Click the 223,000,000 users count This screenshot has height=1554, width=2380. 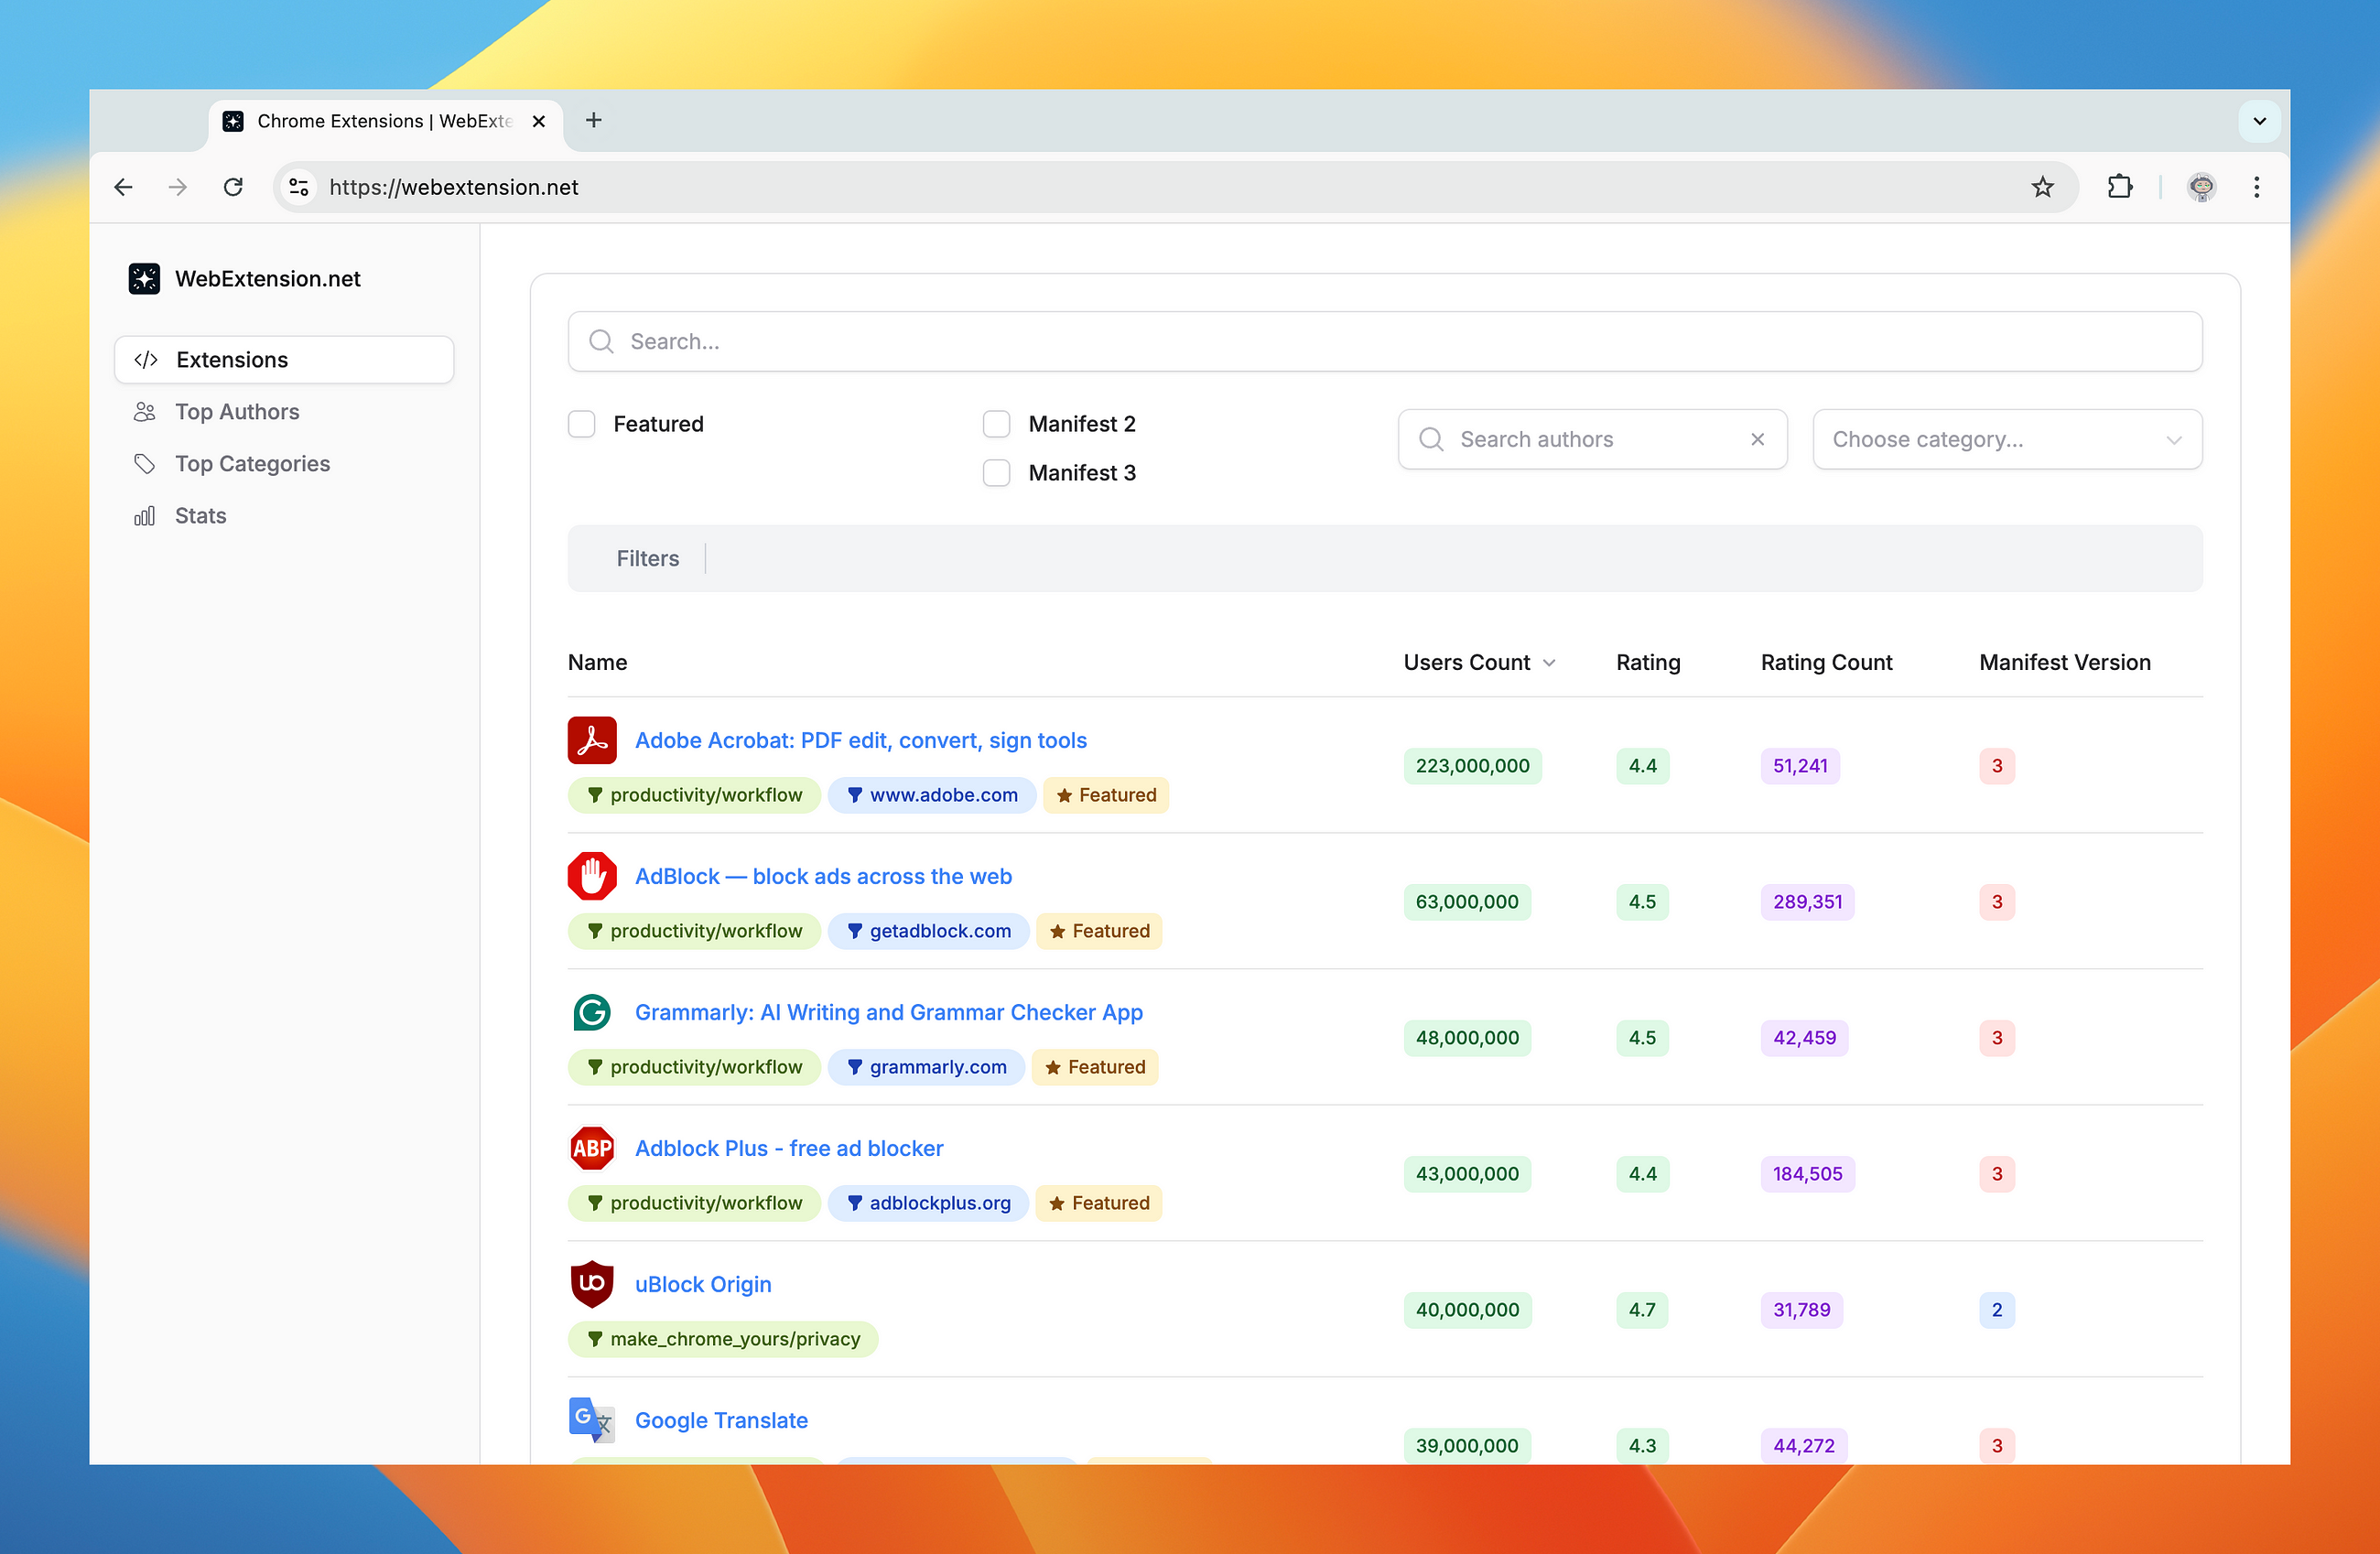click(1472, 766)
